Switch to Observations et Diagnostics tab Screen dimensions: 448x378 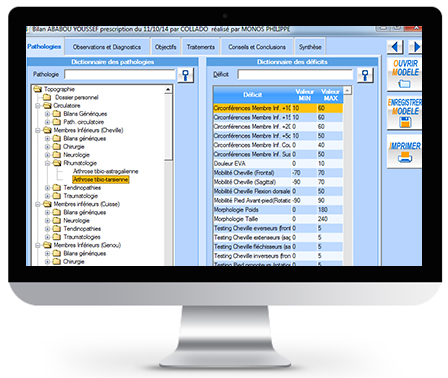pos(107,47)
